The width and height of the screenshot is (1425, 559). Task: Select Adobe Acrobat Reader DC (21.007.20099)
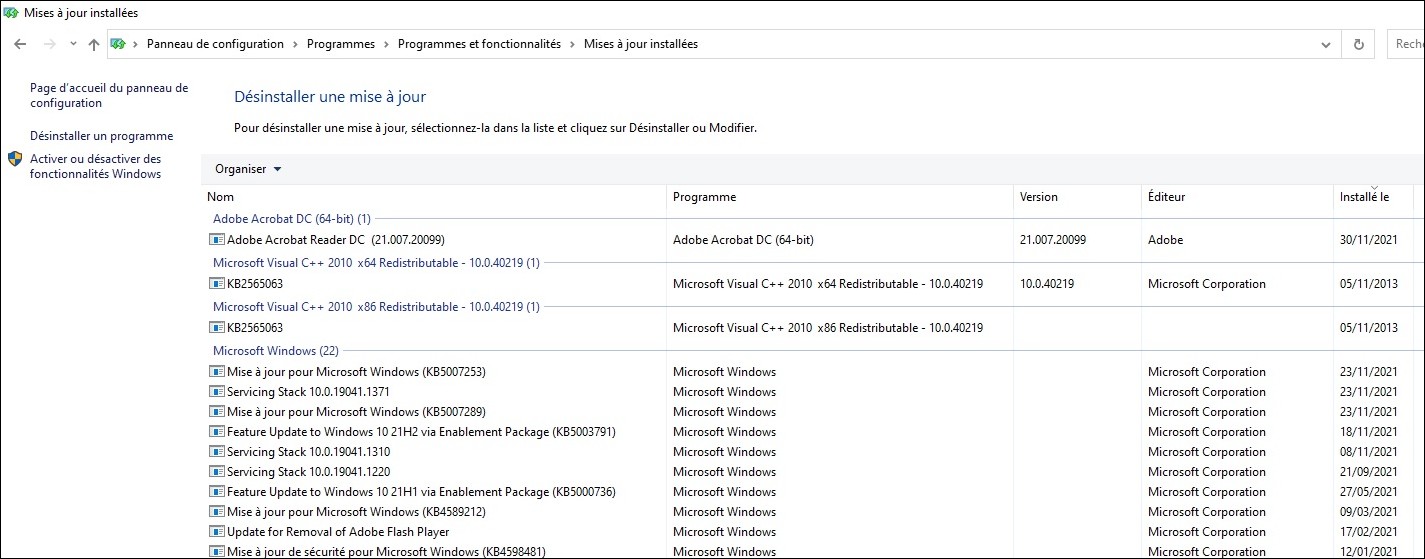click(x=336, y=240)
